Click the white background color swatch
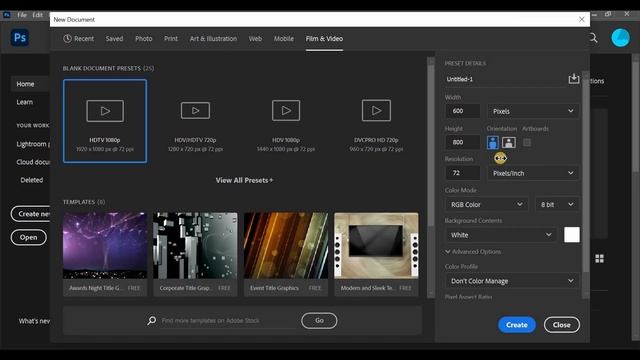 tap(571, 235)
